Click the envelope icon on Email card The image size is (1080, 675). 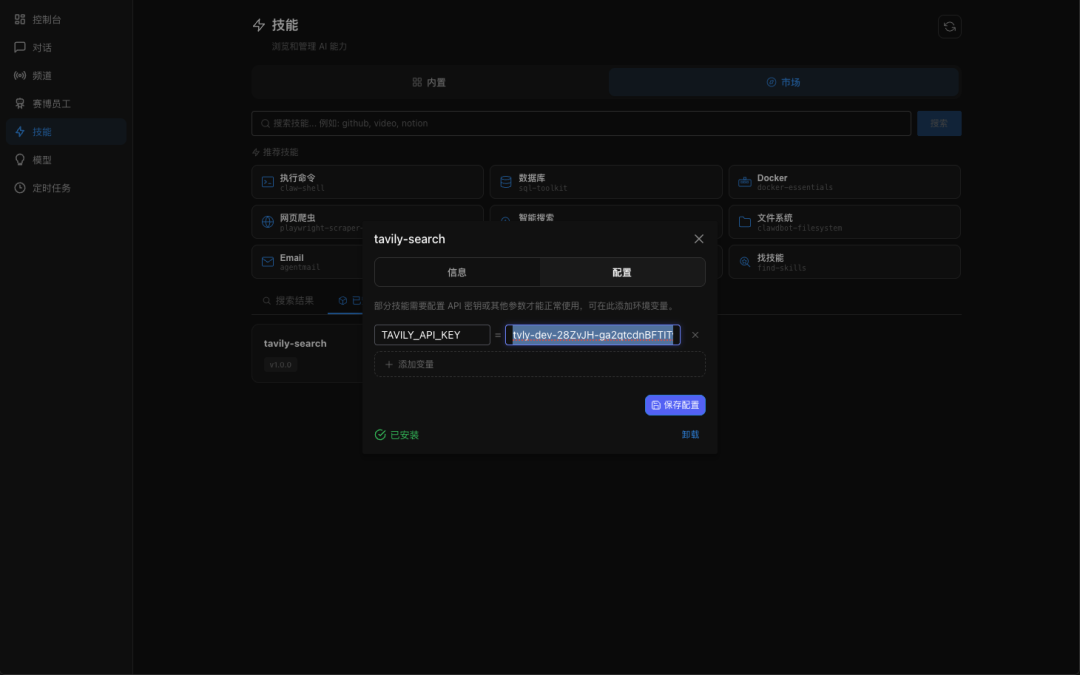pos(268,262)
